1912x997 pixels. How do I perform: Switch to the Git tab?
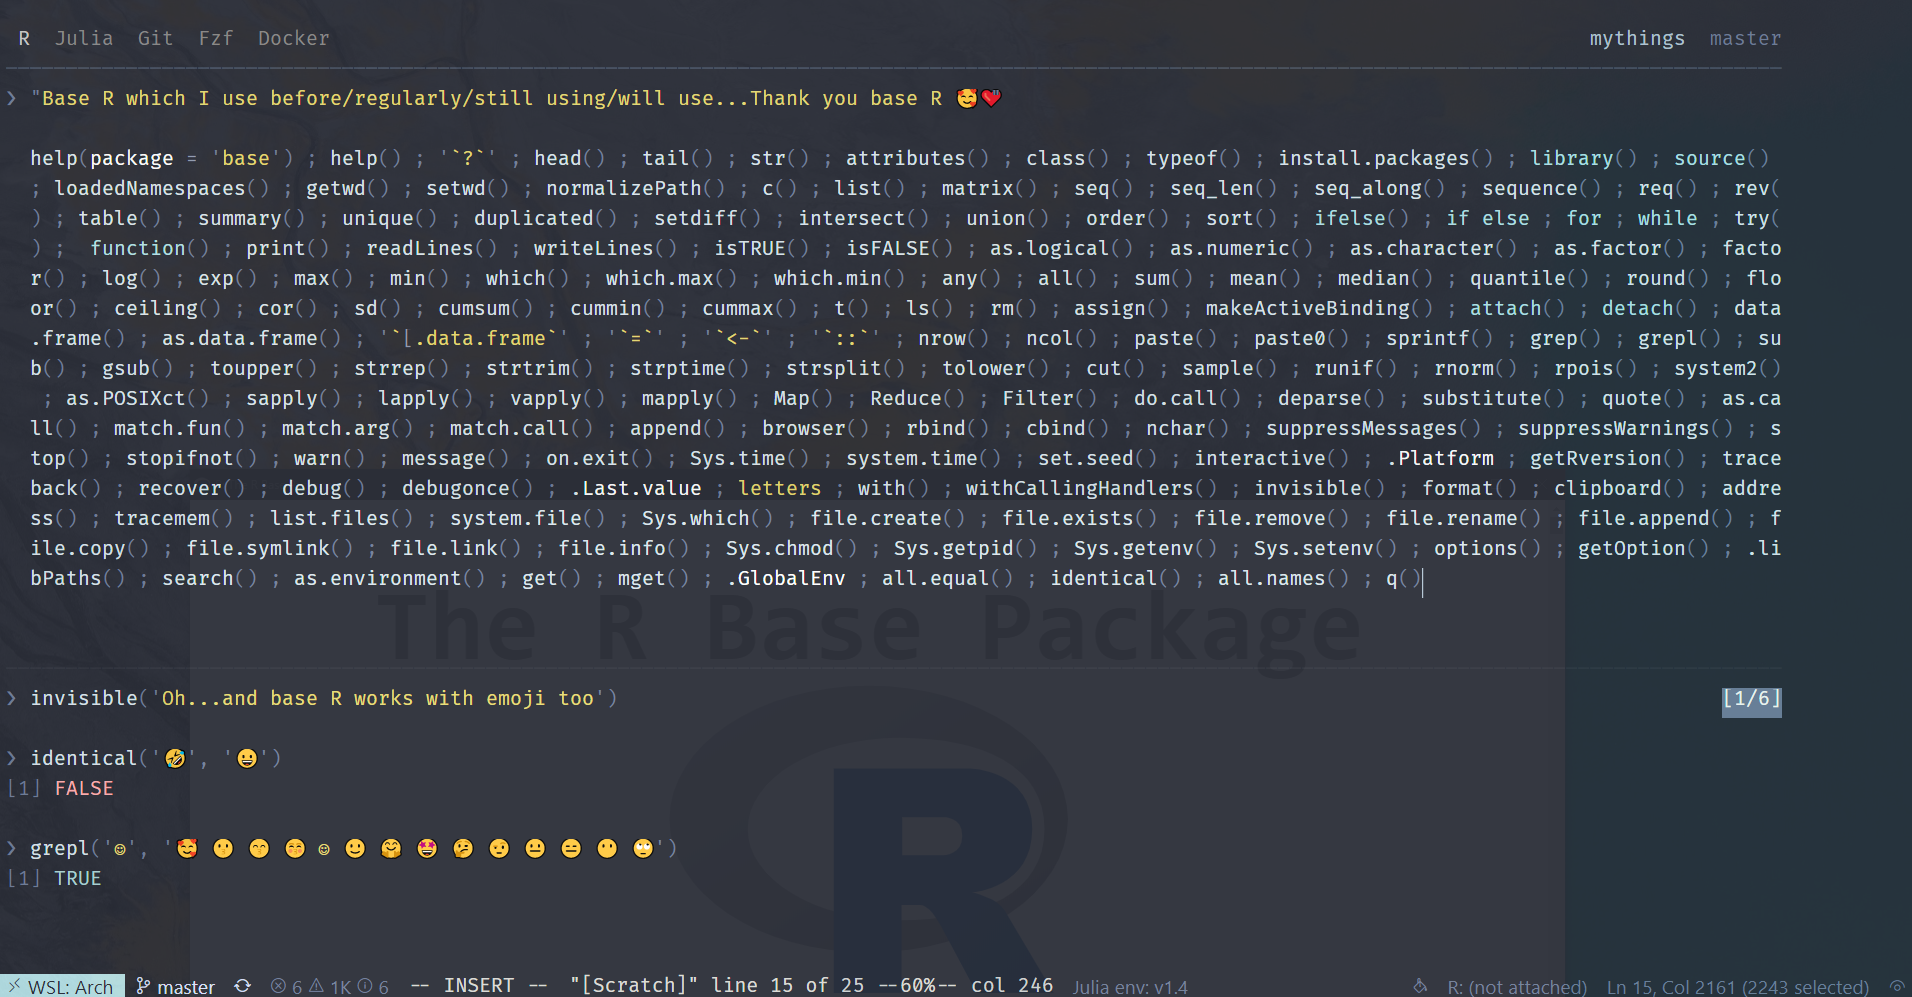point(155,38)
